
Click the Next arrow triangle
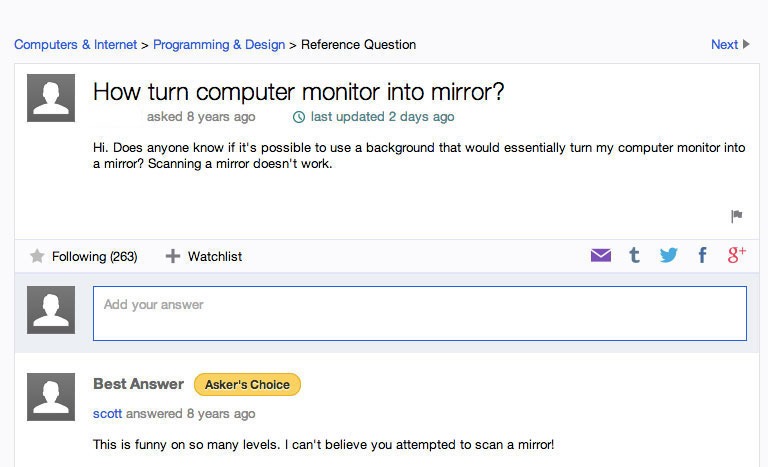coord(746,44)
